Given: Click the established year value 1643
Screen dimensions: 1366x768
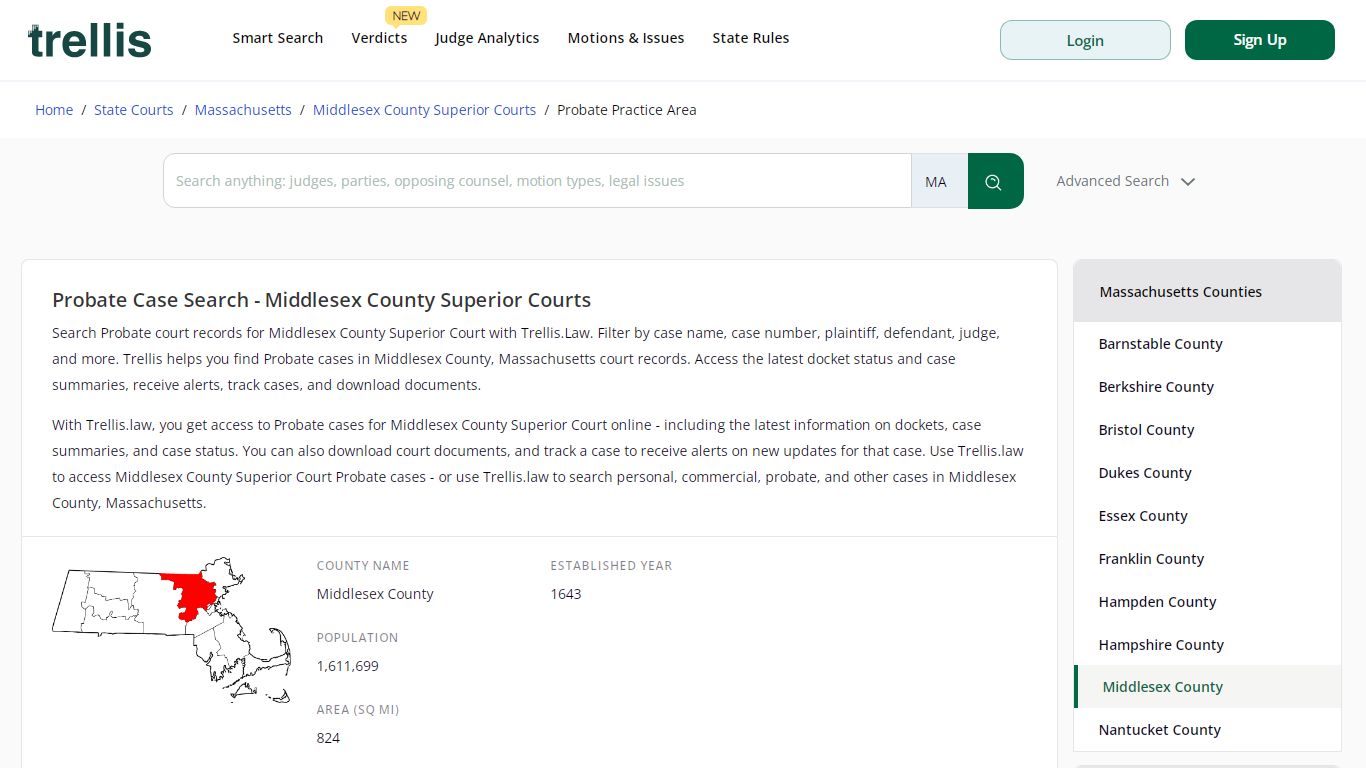Looking at the screenshot, I should pyautogui.click(x=565, y=594).
